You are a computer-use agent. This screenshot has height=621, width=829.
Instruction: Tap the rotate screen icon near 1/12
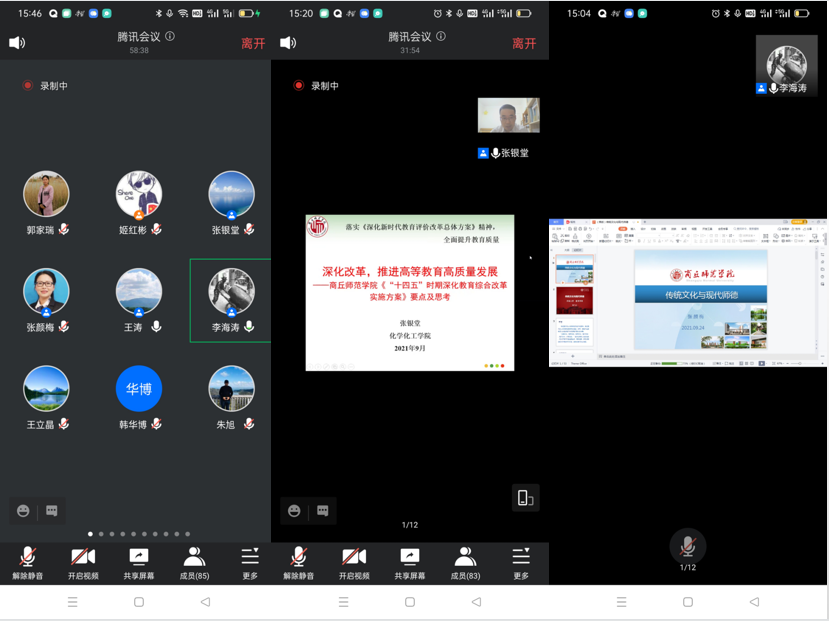pyautogui.click(x=525, y=498)
